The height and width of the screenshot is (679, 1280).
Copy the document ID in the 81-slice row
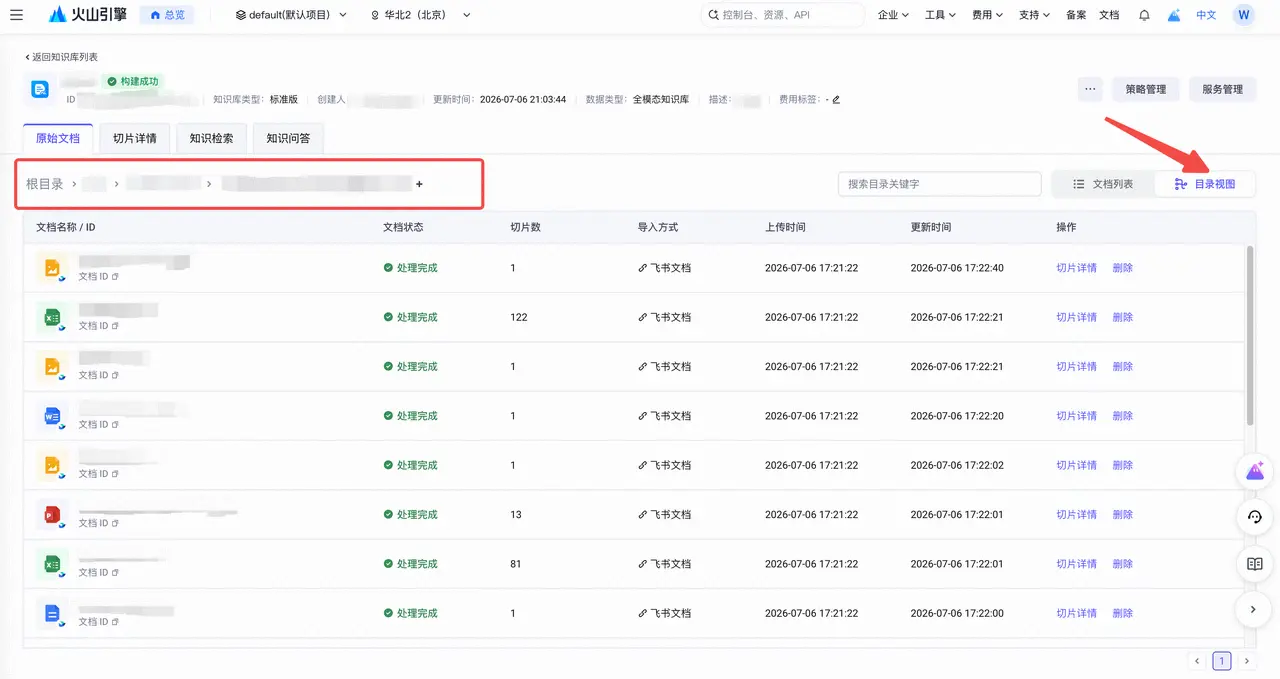tap(115, 573)
